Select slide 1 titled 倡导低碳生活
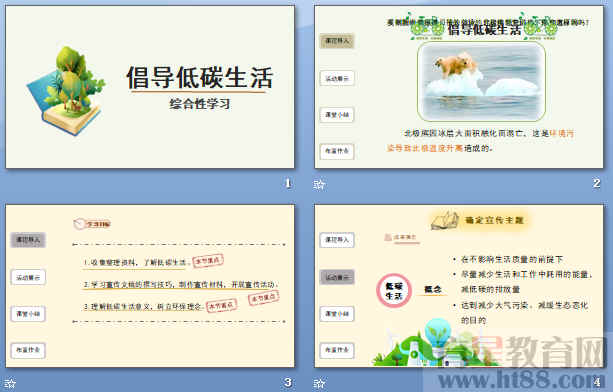This screenshot has width=613, height=392. [x=150, y=87]
